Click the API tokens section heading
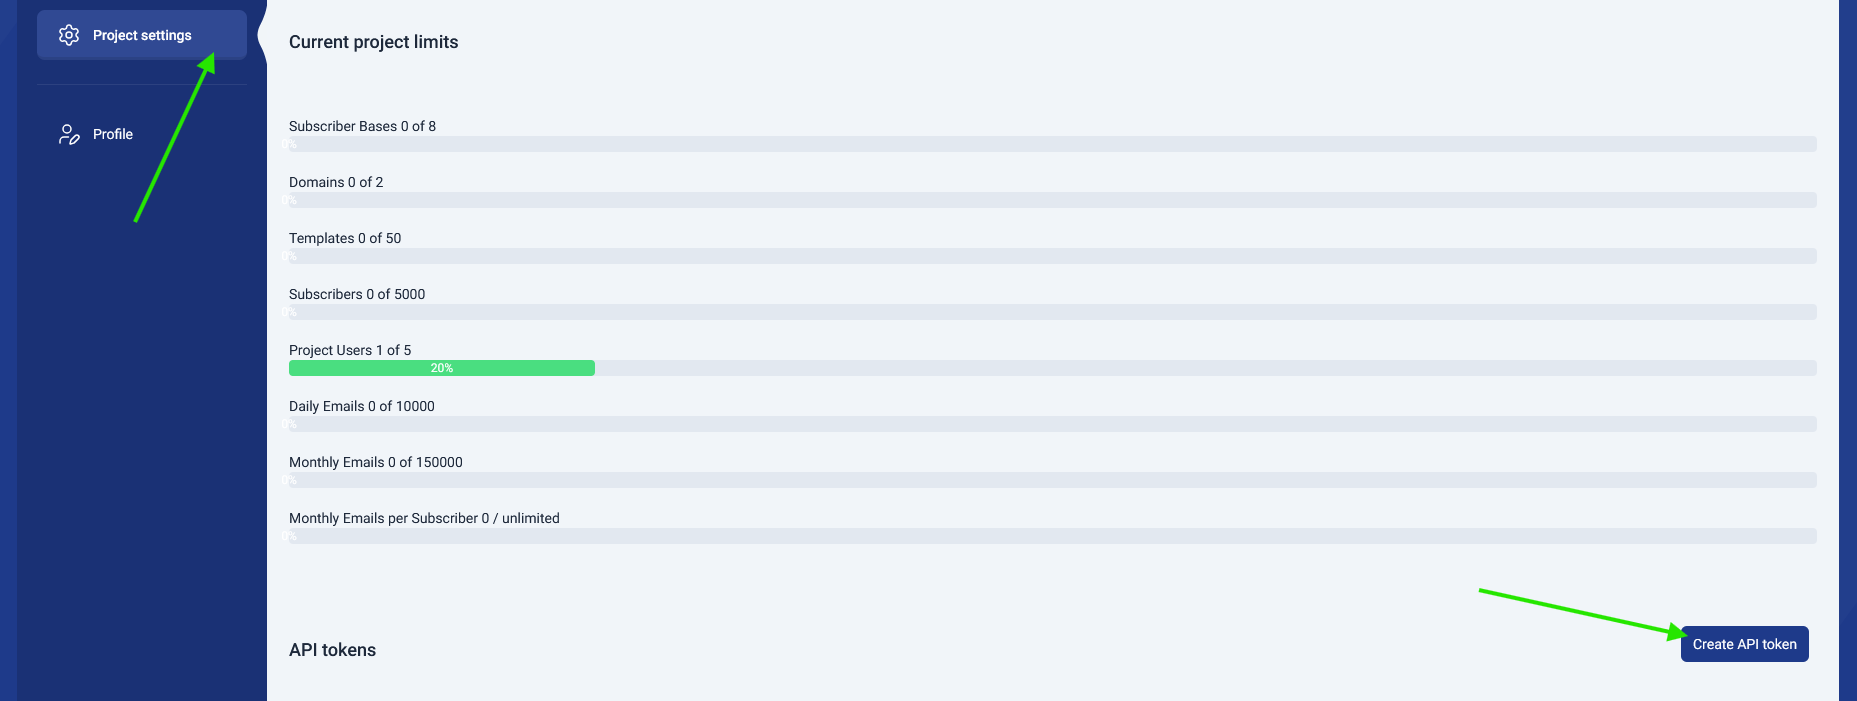The width and height of the screenshot is (1857, 701). coord(332,650)
